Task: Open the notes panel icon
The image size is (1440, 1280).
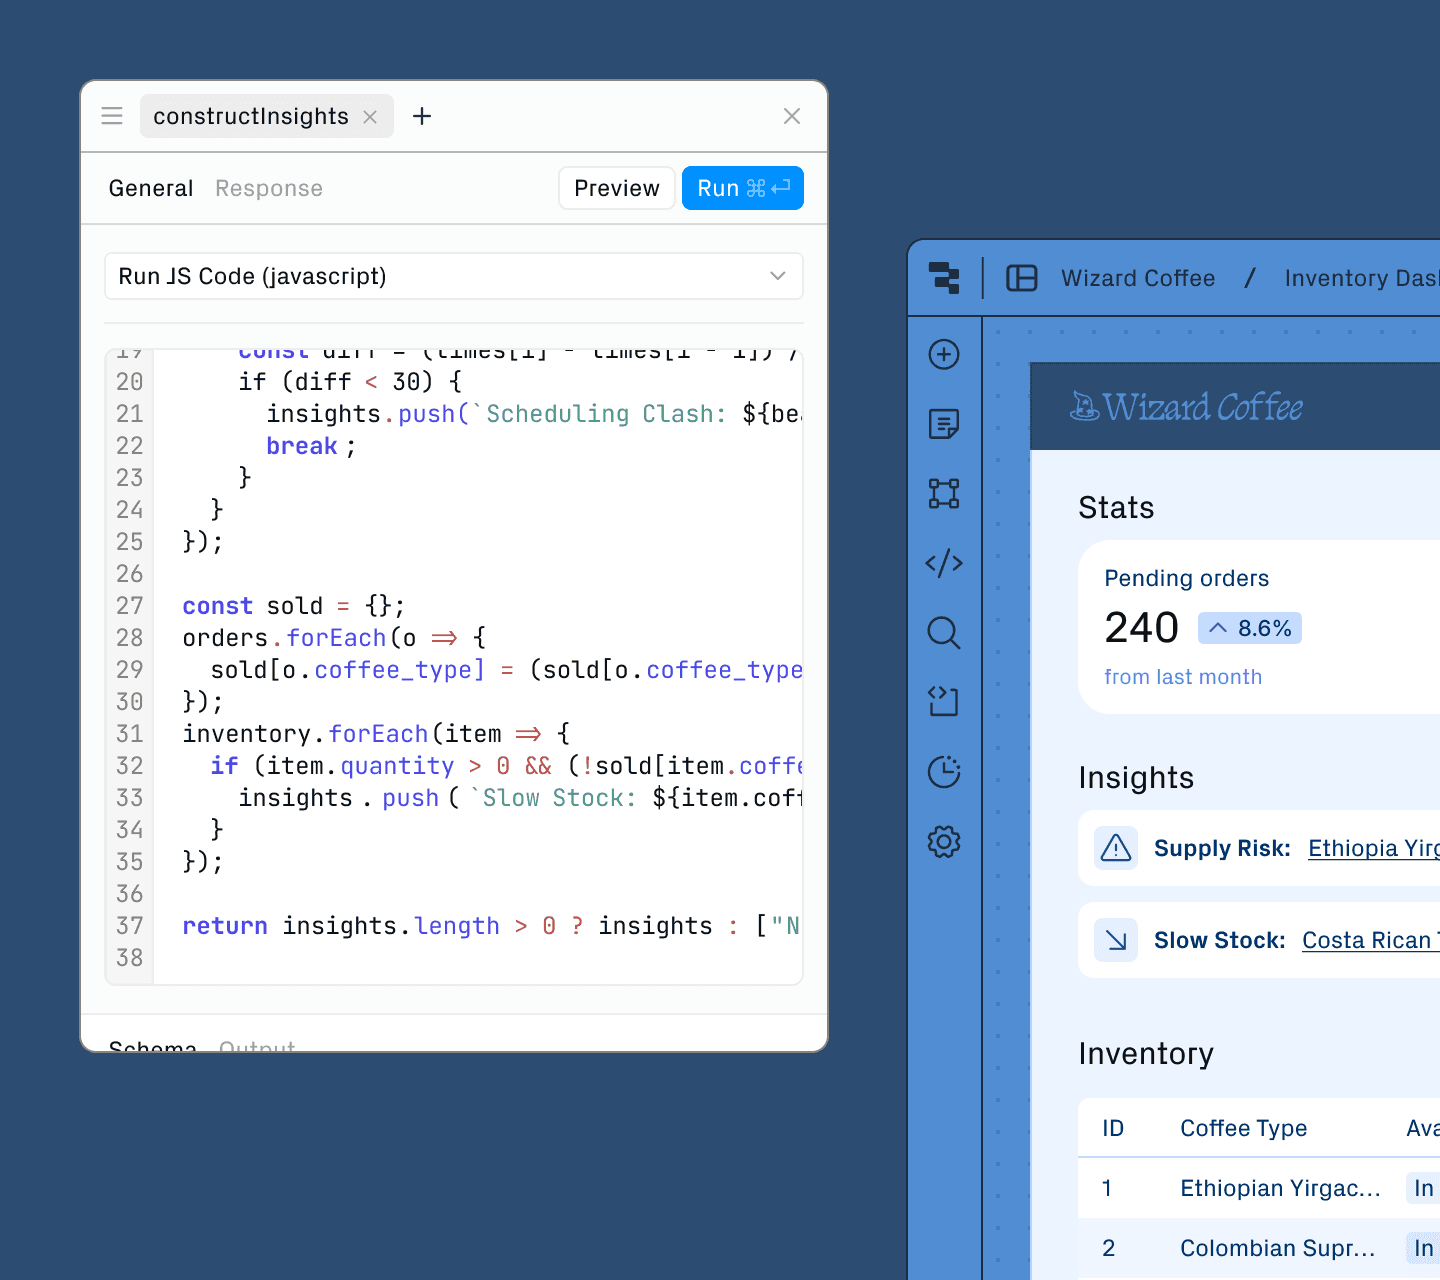Action: coord(944,423)
